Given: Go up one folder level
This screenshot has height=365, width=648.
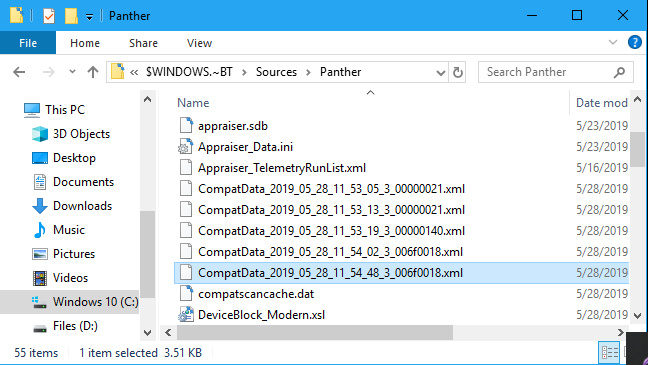Looking at the screenshot, I should tap(93, 72).
